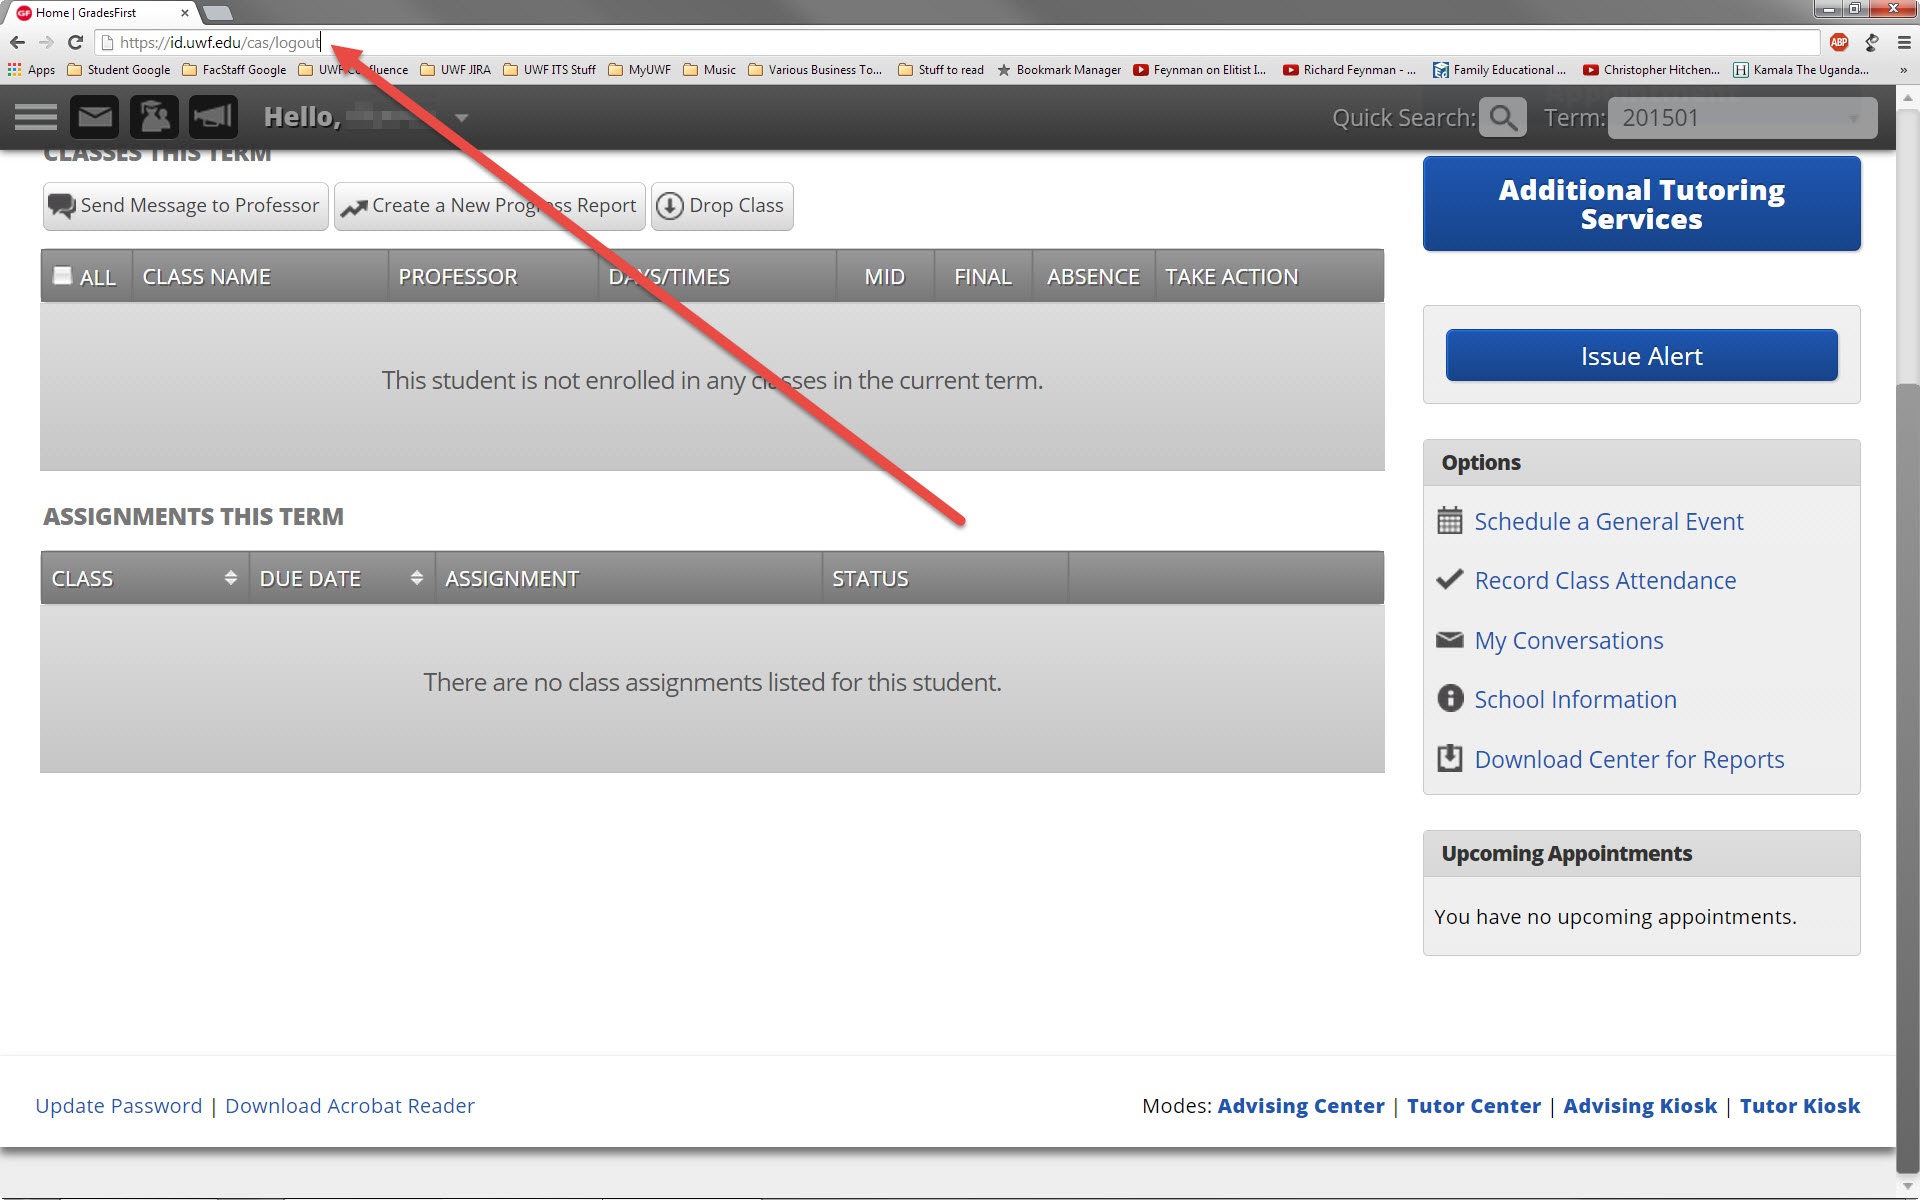Screen dimensions: 1920x1200
Task: Switch to Tutor Center mode
Action: tap(1474, 1106)
